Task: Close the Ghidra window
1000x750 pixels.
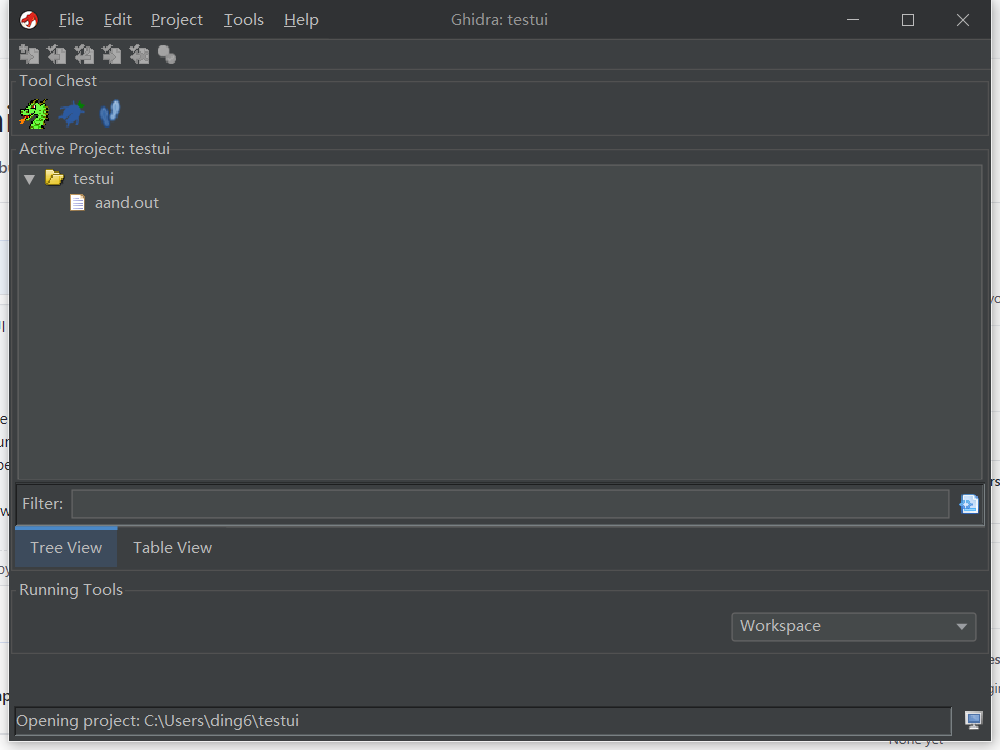Action: [x=963, y=20]
